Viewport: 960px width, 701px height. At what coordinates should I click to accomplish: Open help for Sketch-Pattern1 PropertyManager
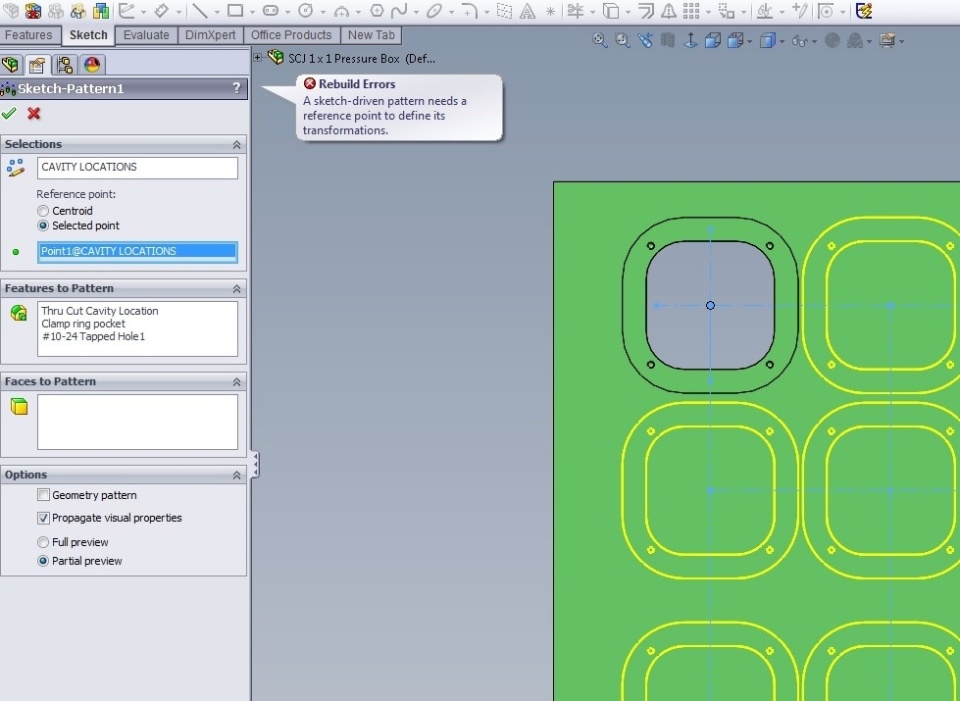[237, 88]
